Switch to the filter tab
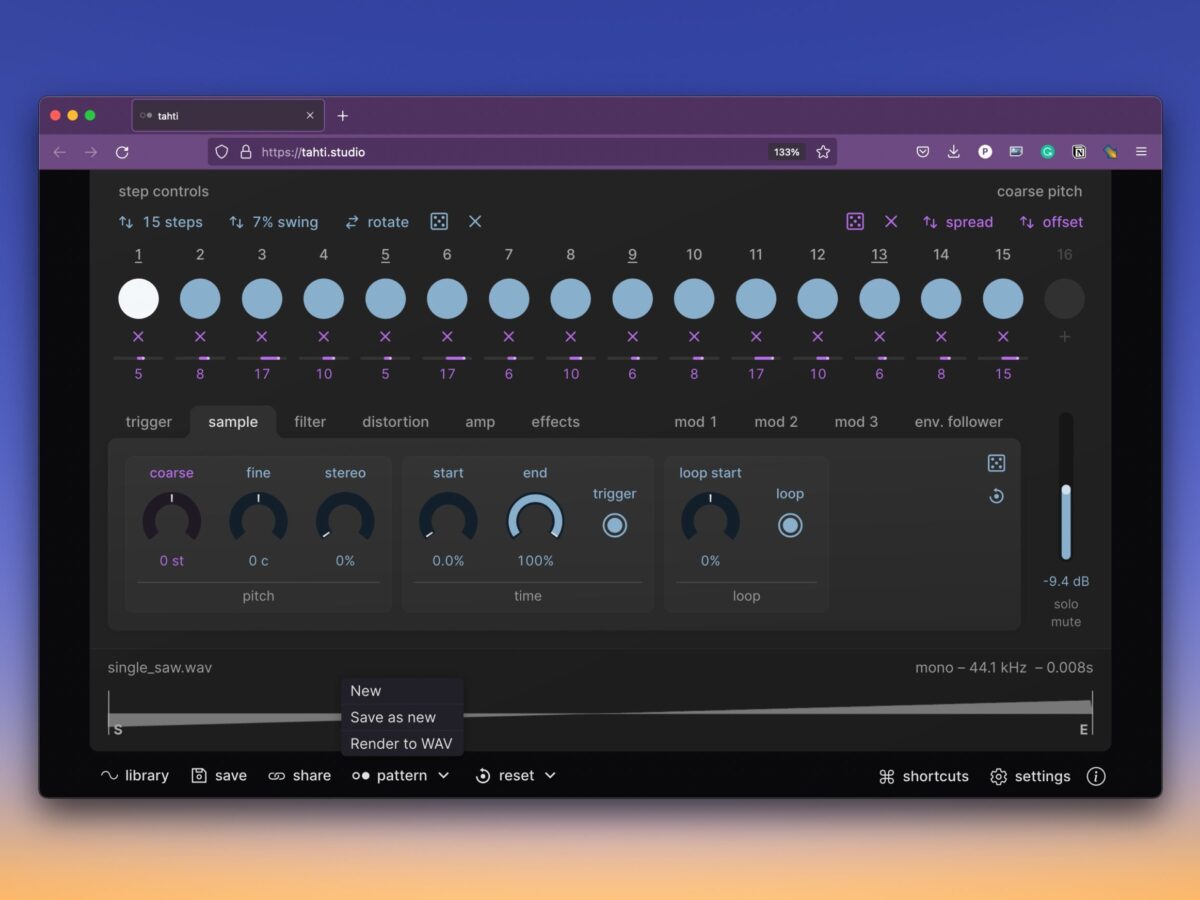This screenshot has width=1200, height=900. tap(310, 422)
